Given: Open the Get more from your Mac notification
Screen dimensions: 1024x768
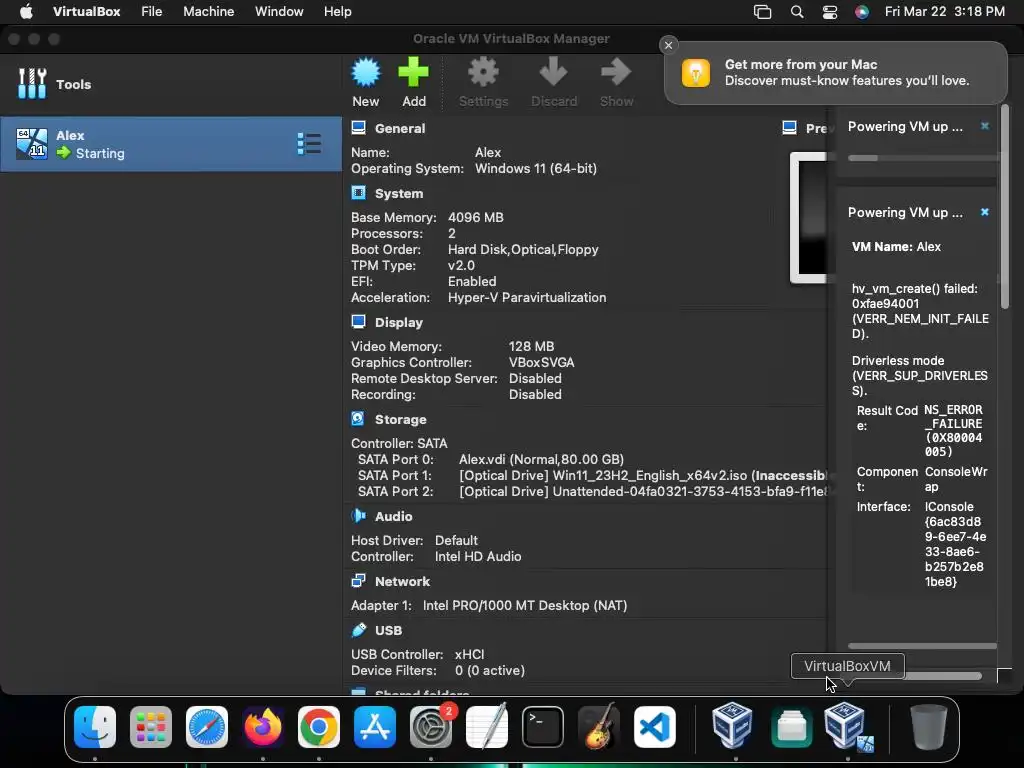Looking at the screenshot, I should pos(835,72).
